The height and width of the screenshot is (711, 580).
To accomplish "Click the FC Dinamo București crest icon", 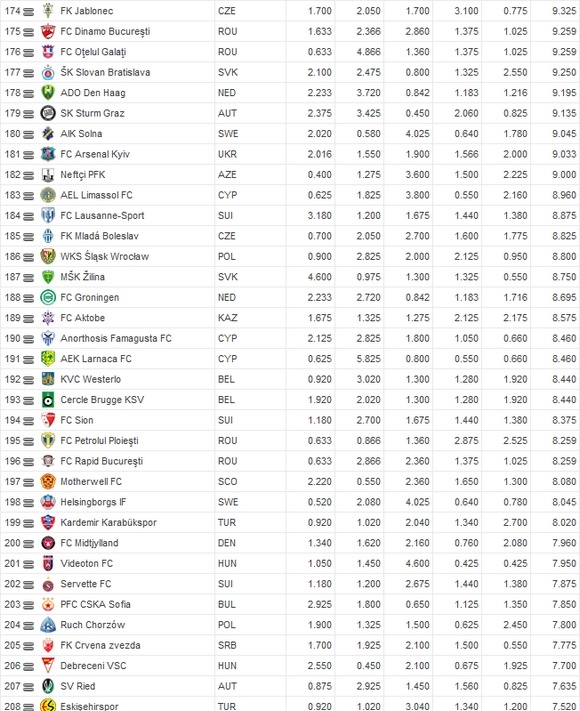I will (x=48, y=31).
